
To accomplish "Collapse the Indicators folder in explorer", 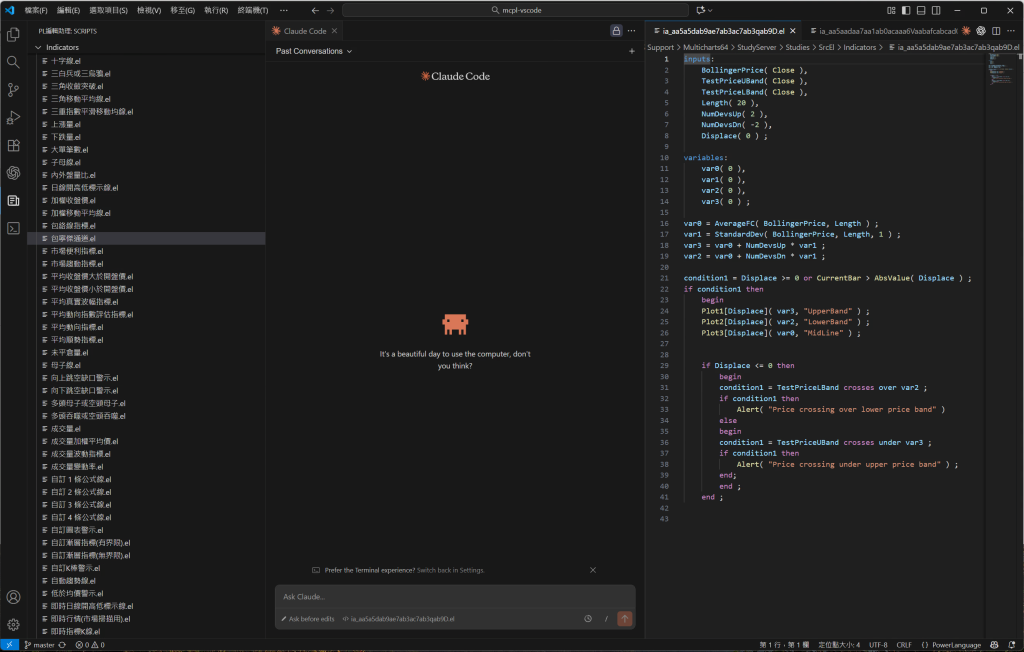I will point(62,47).
